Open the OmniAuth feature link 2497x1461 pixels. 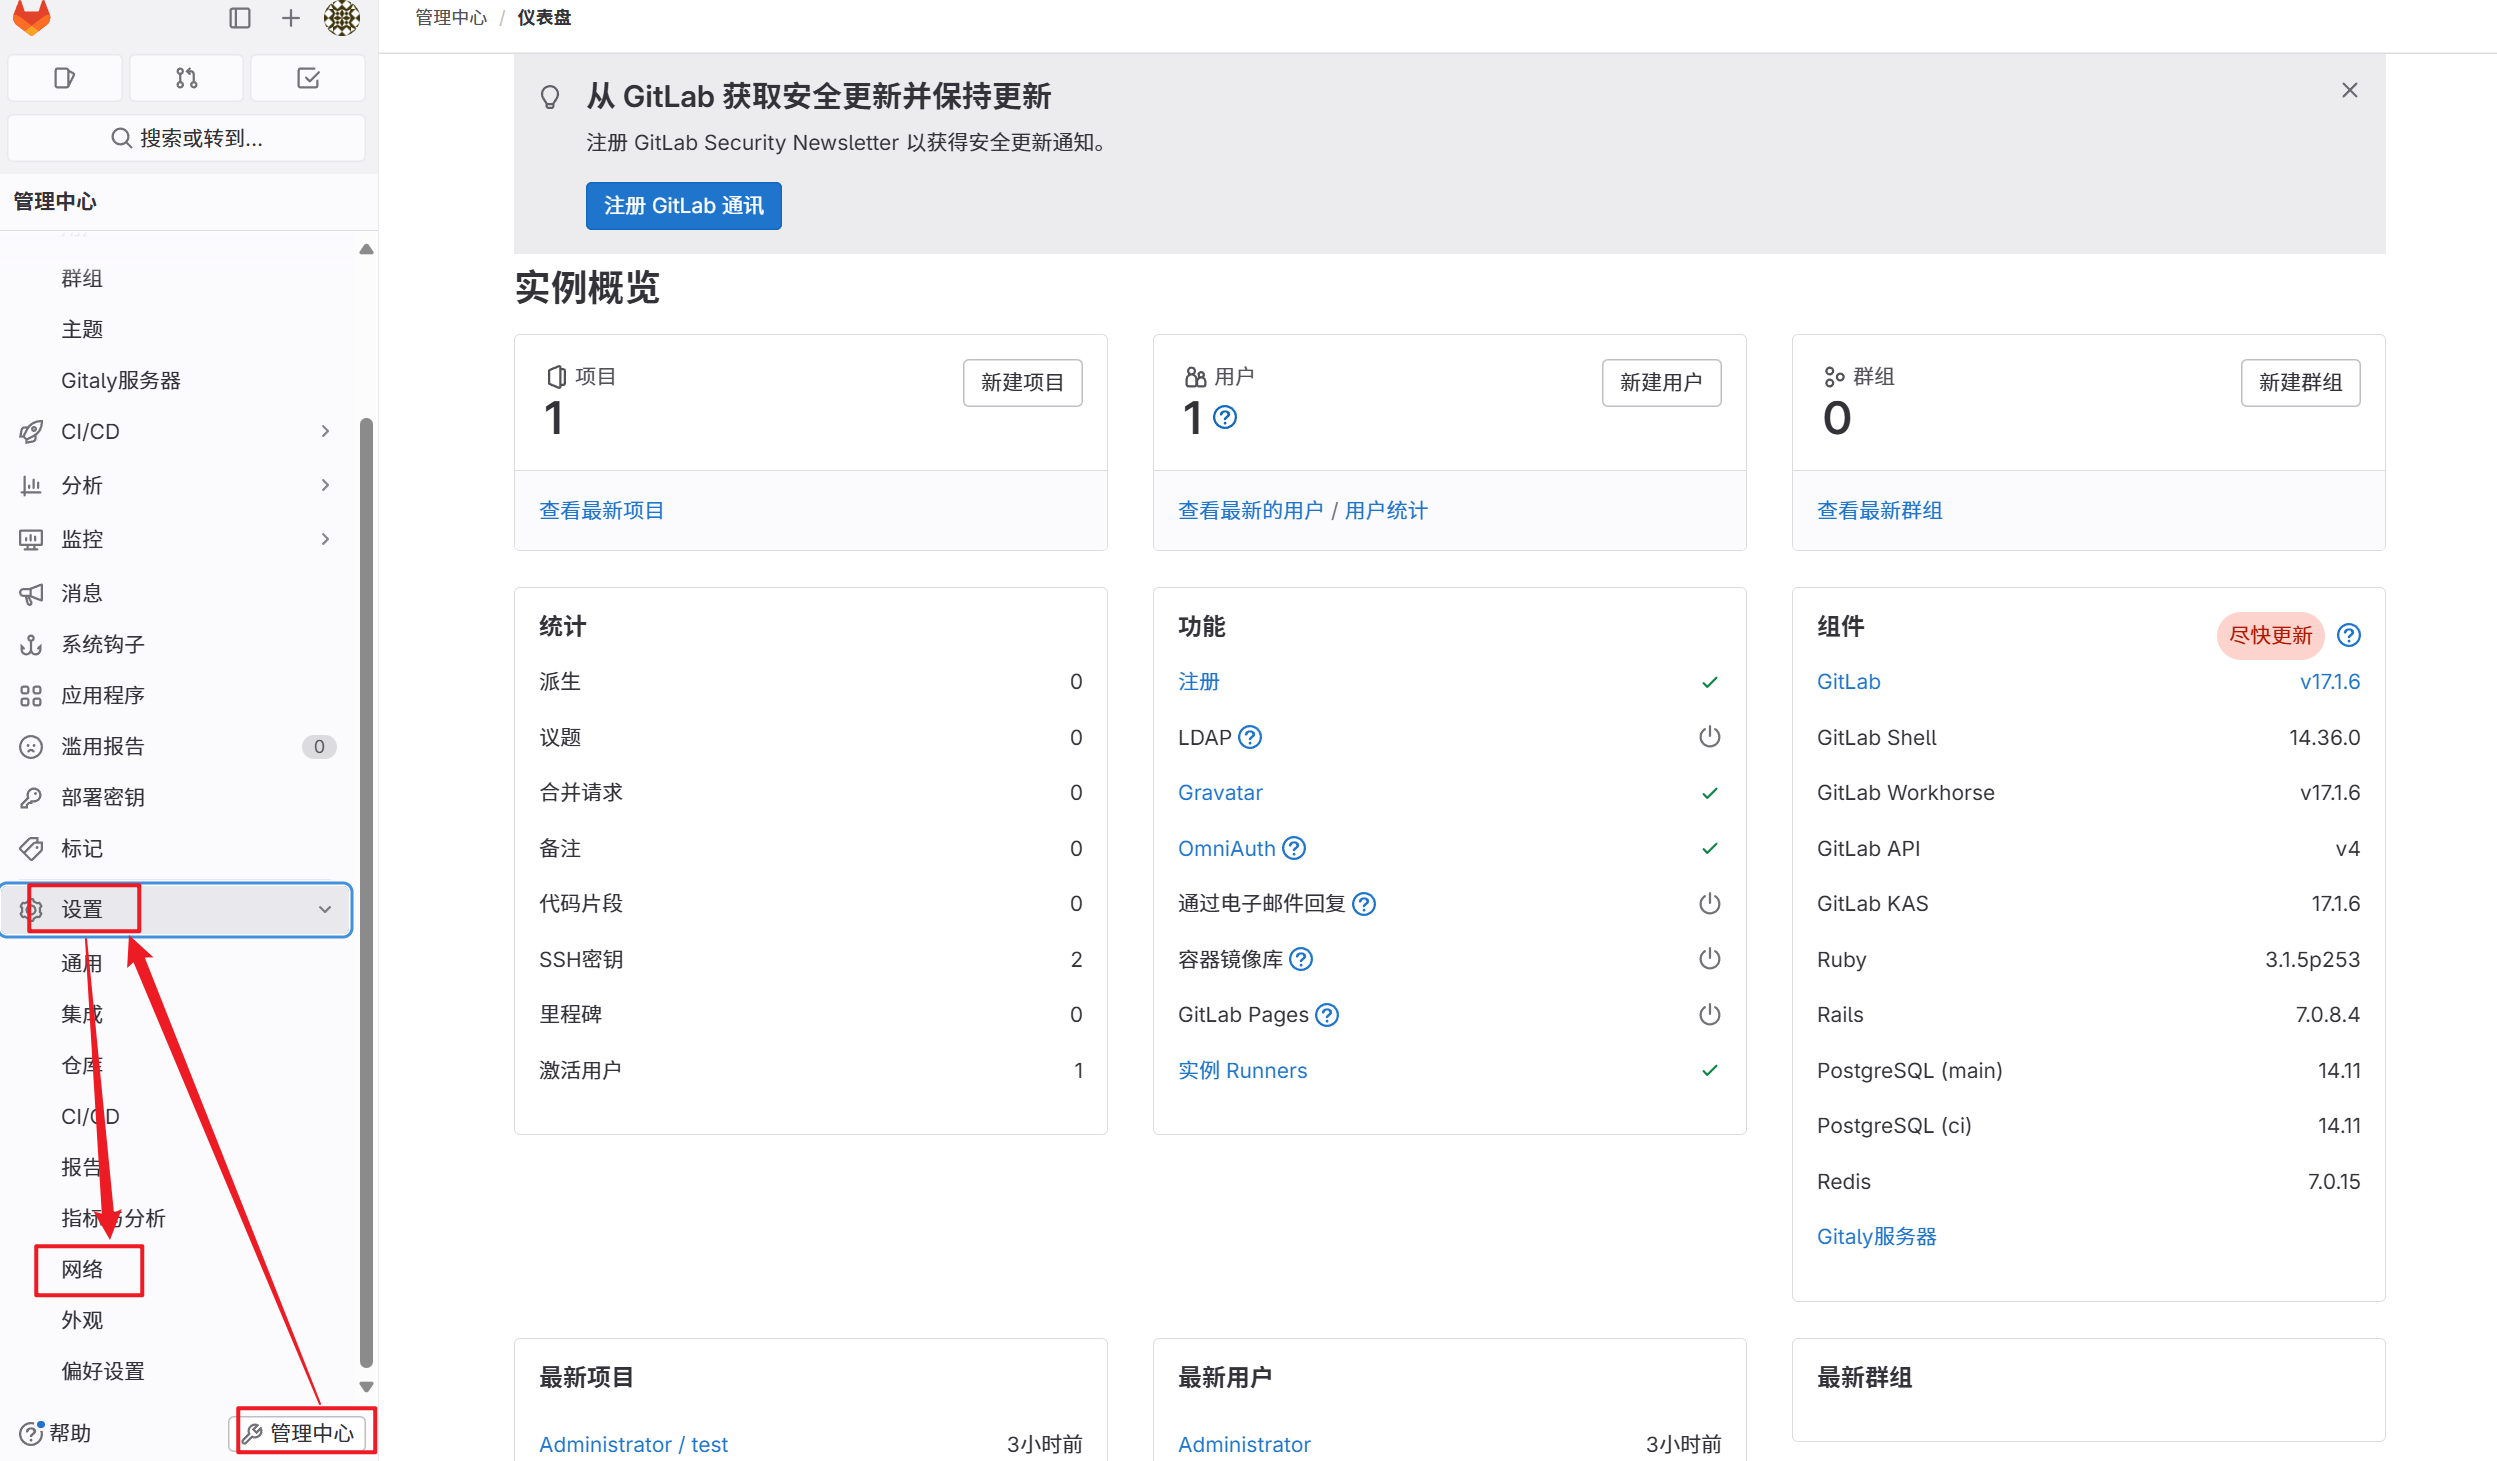pos(1227,848)
